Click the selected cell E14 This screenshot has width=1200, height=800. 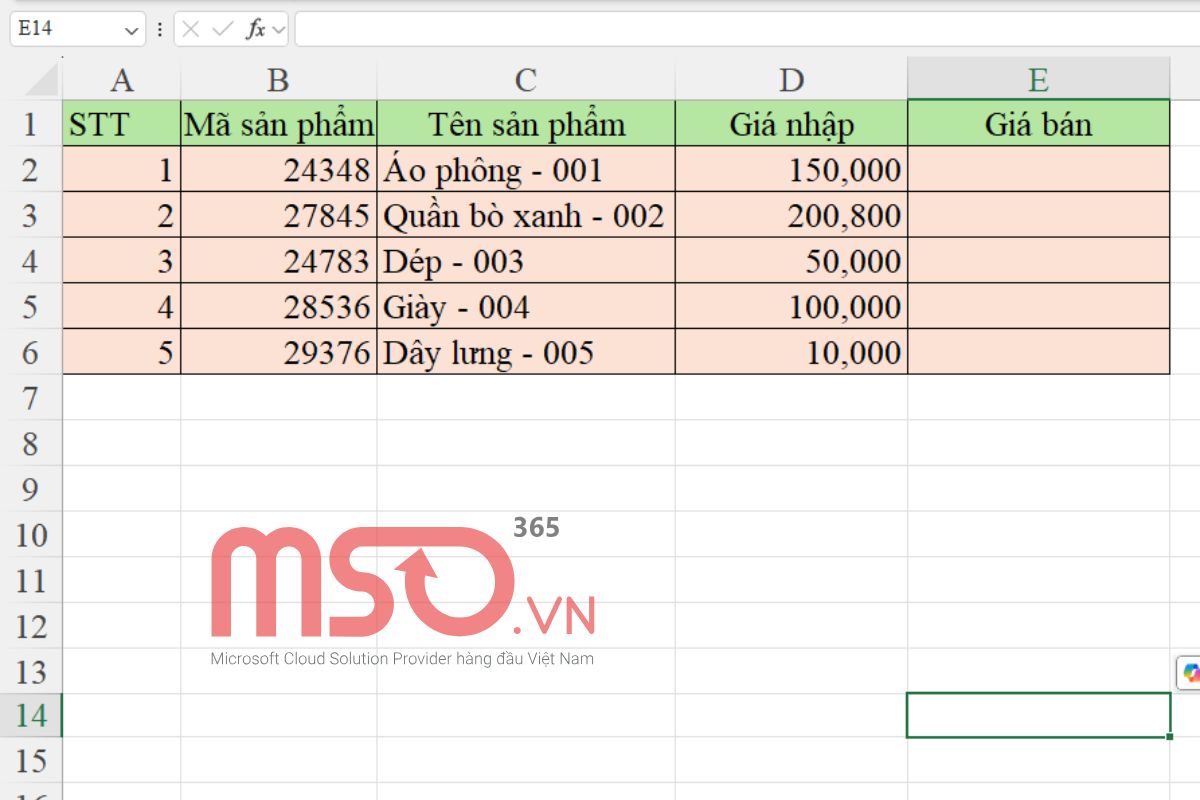[1038, 715]
